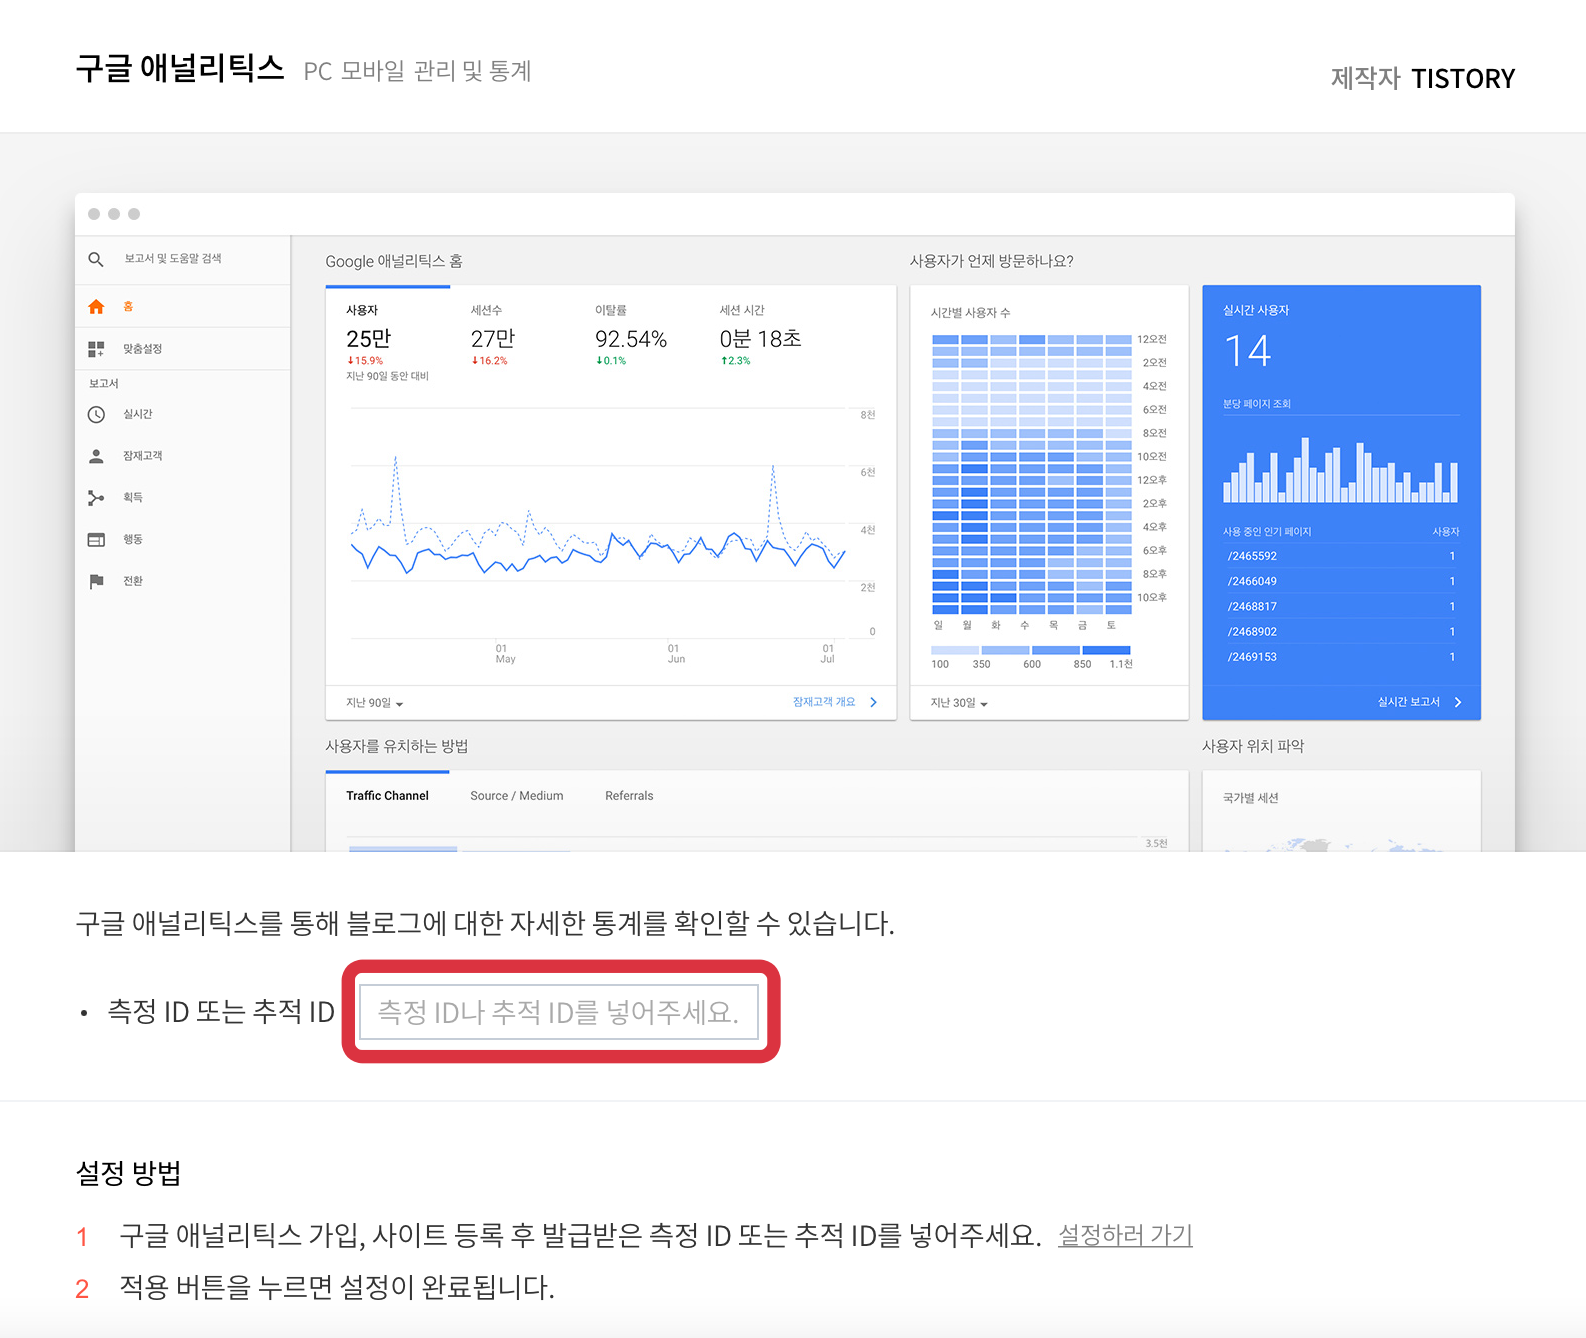1586x1338 pixels.
Task: Click the 구글 애널리틱스 page title
Action: [180, 68]
